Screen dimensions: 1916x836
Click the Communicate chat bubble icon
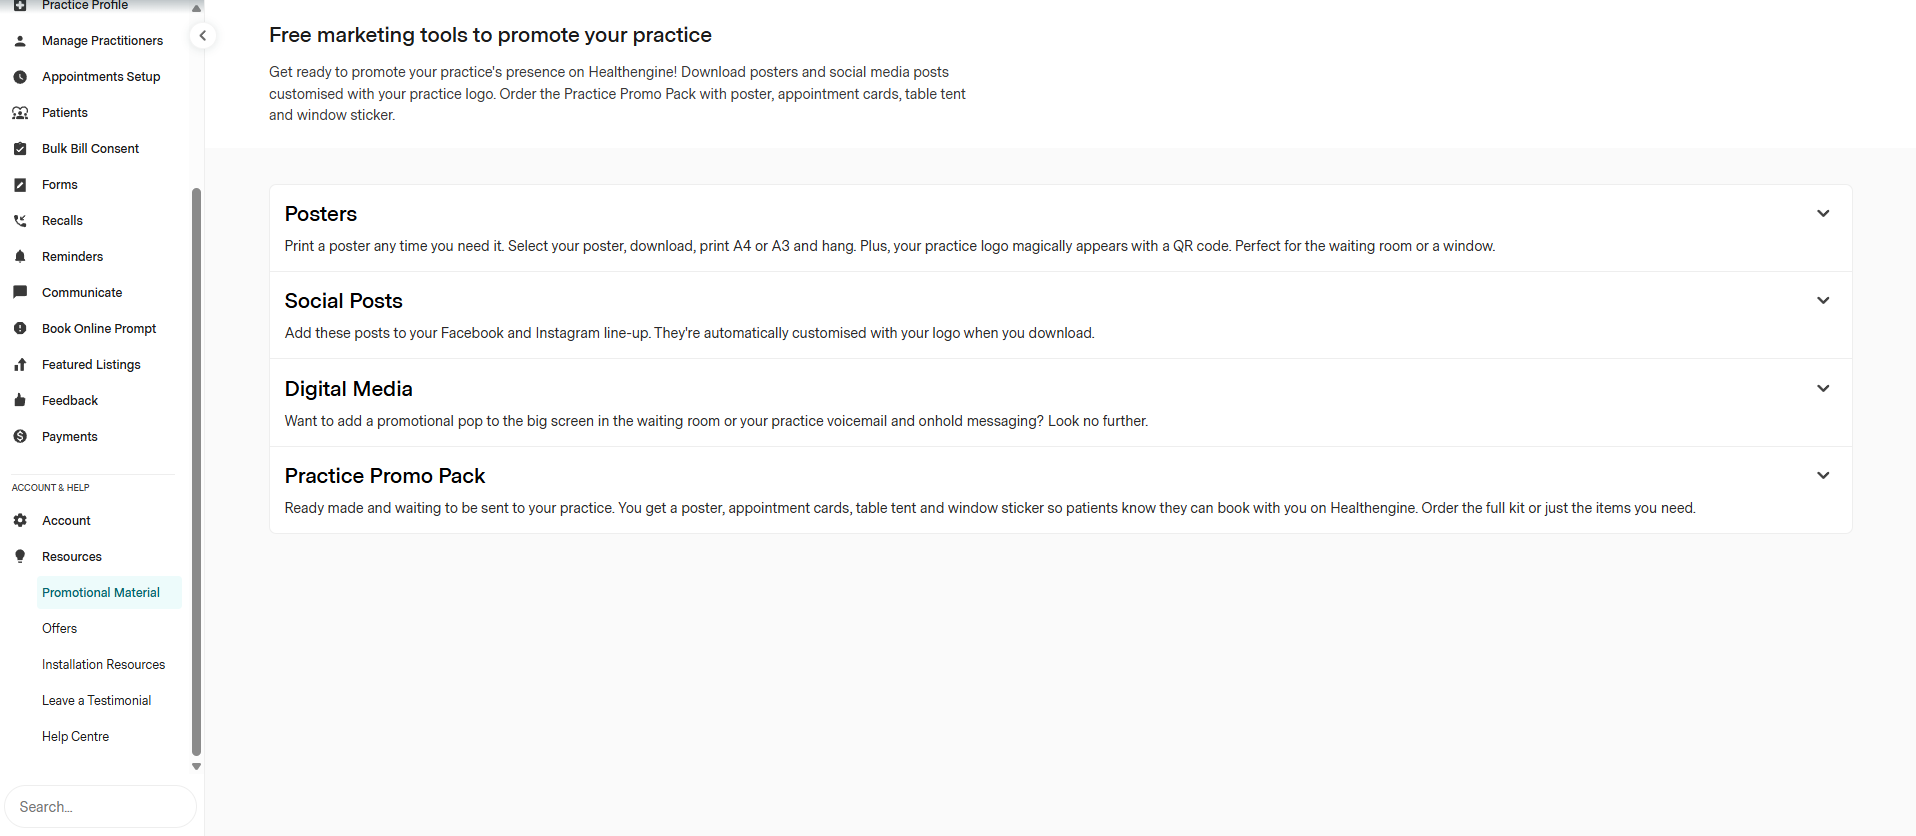(x=20, y=293)
